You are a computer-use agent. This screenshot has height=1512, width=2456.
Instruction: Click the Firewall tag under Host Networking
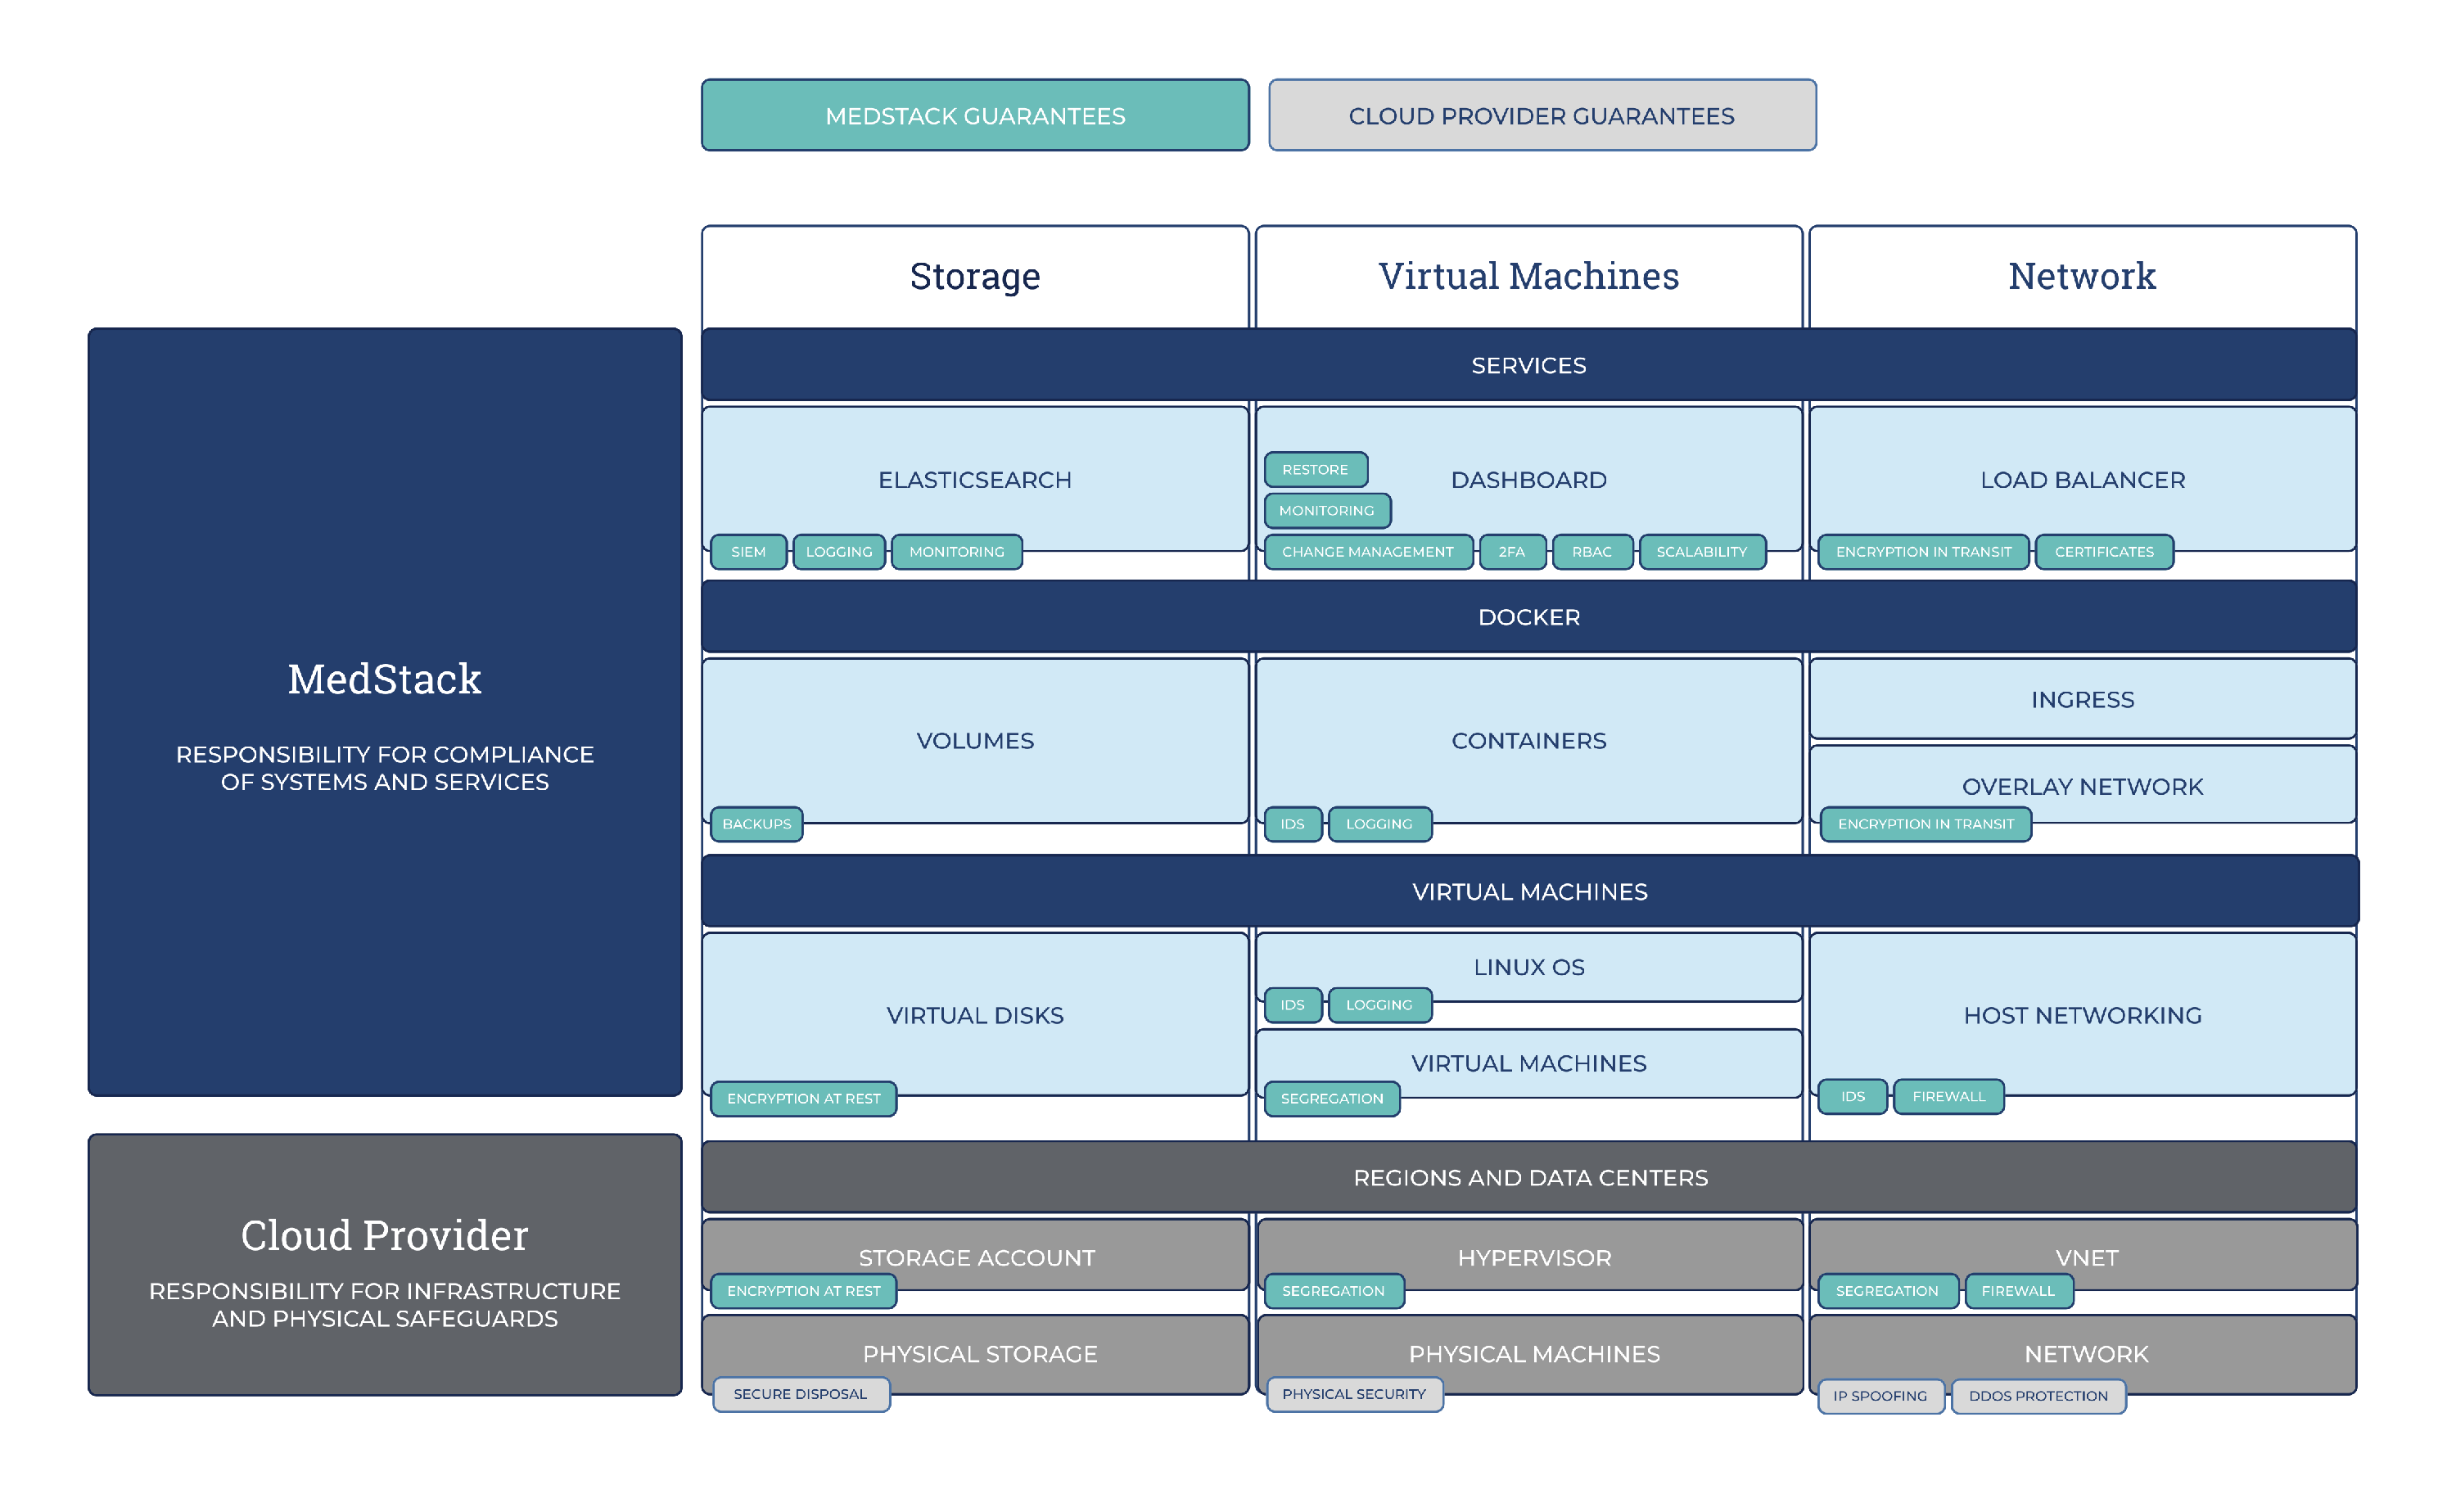coord(1948,1097)
